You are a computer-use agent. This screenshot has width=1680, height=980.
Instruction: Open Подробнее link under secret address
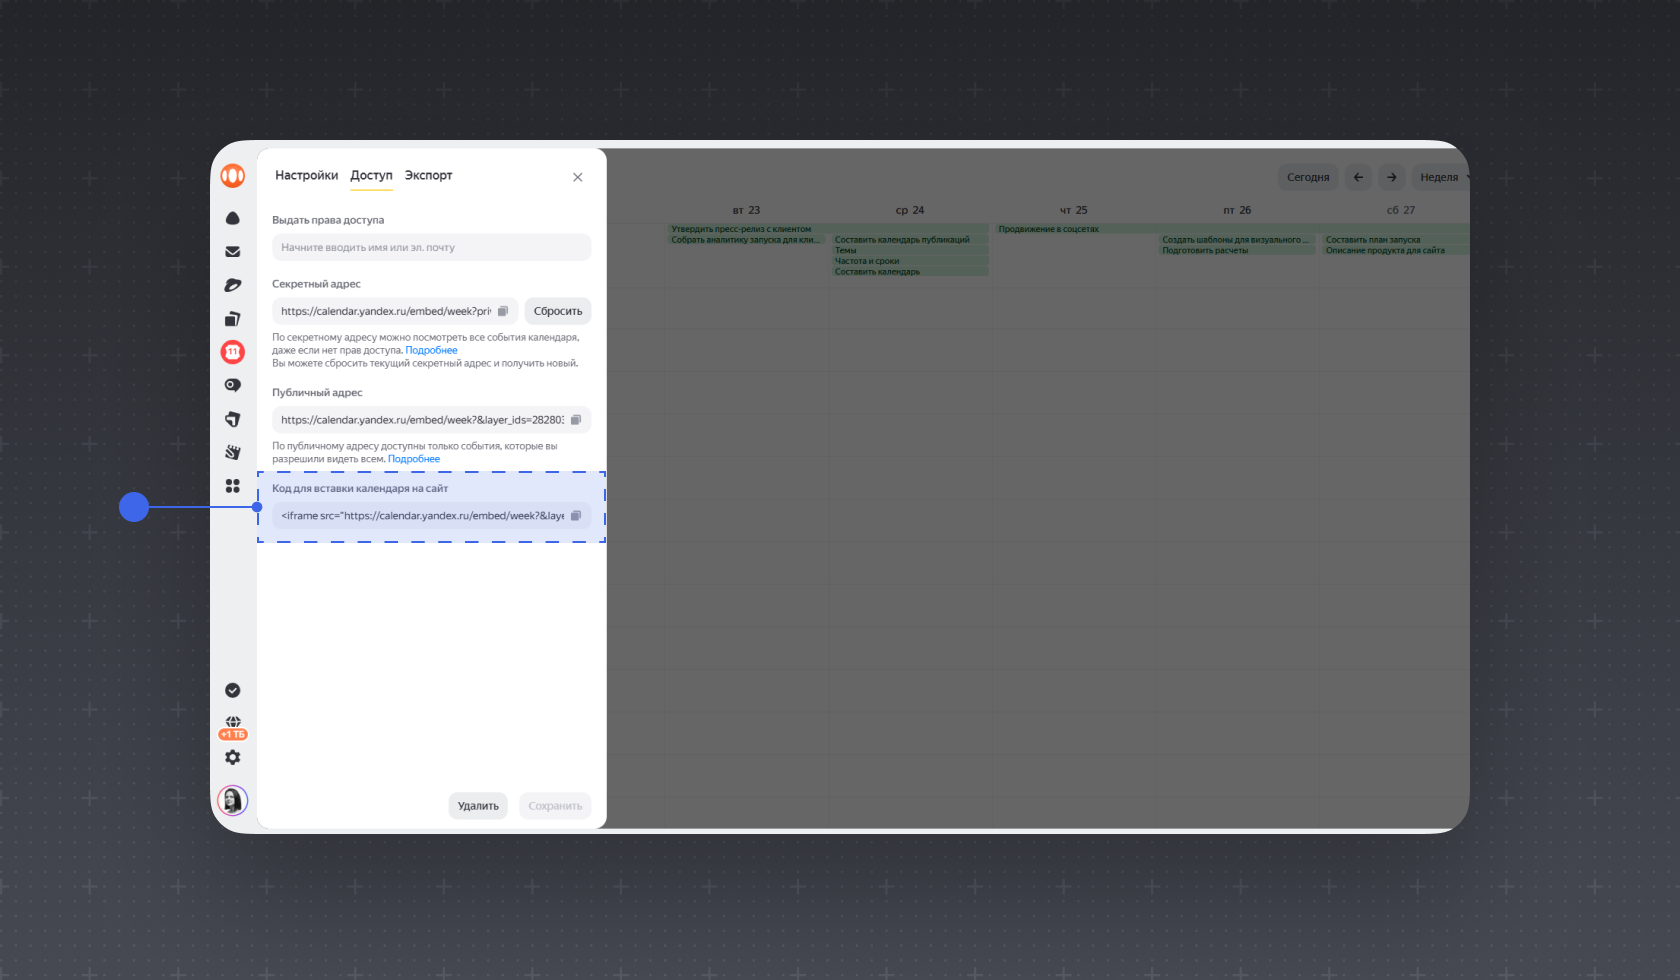tap(431, 350)
